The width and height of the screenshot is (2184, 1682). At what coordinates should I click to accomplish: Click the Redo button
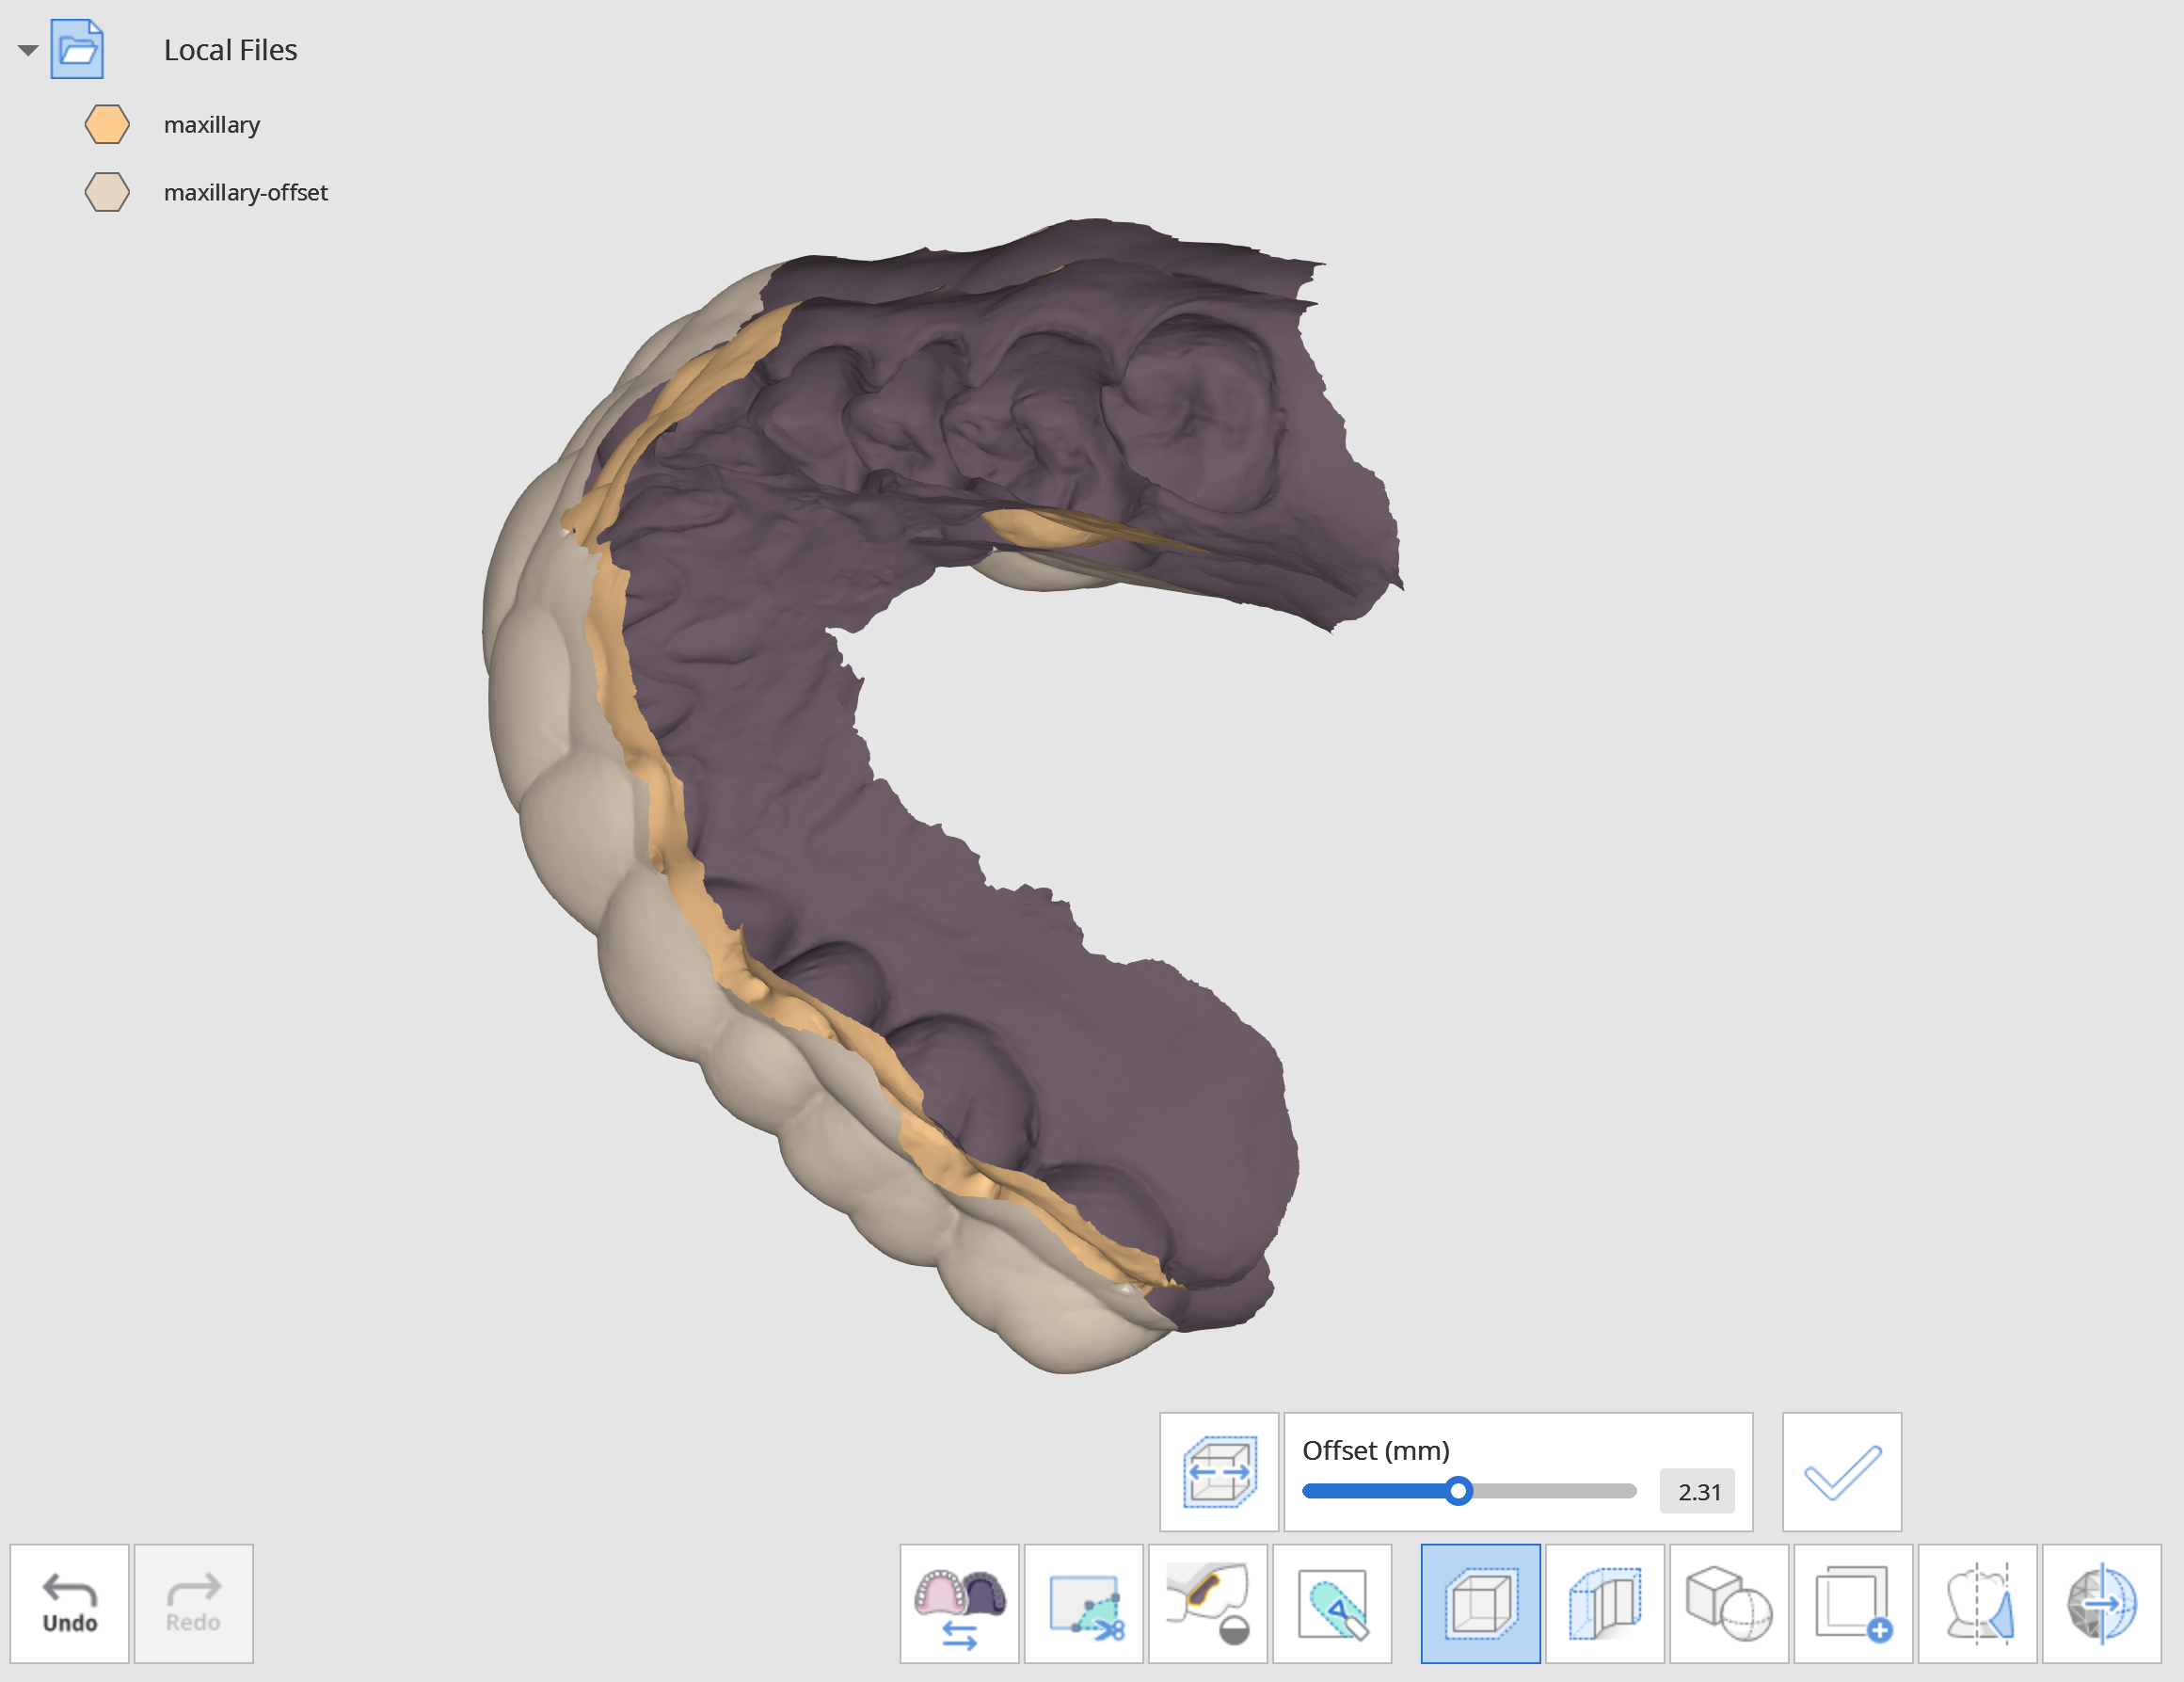(x=194, y=1603)
